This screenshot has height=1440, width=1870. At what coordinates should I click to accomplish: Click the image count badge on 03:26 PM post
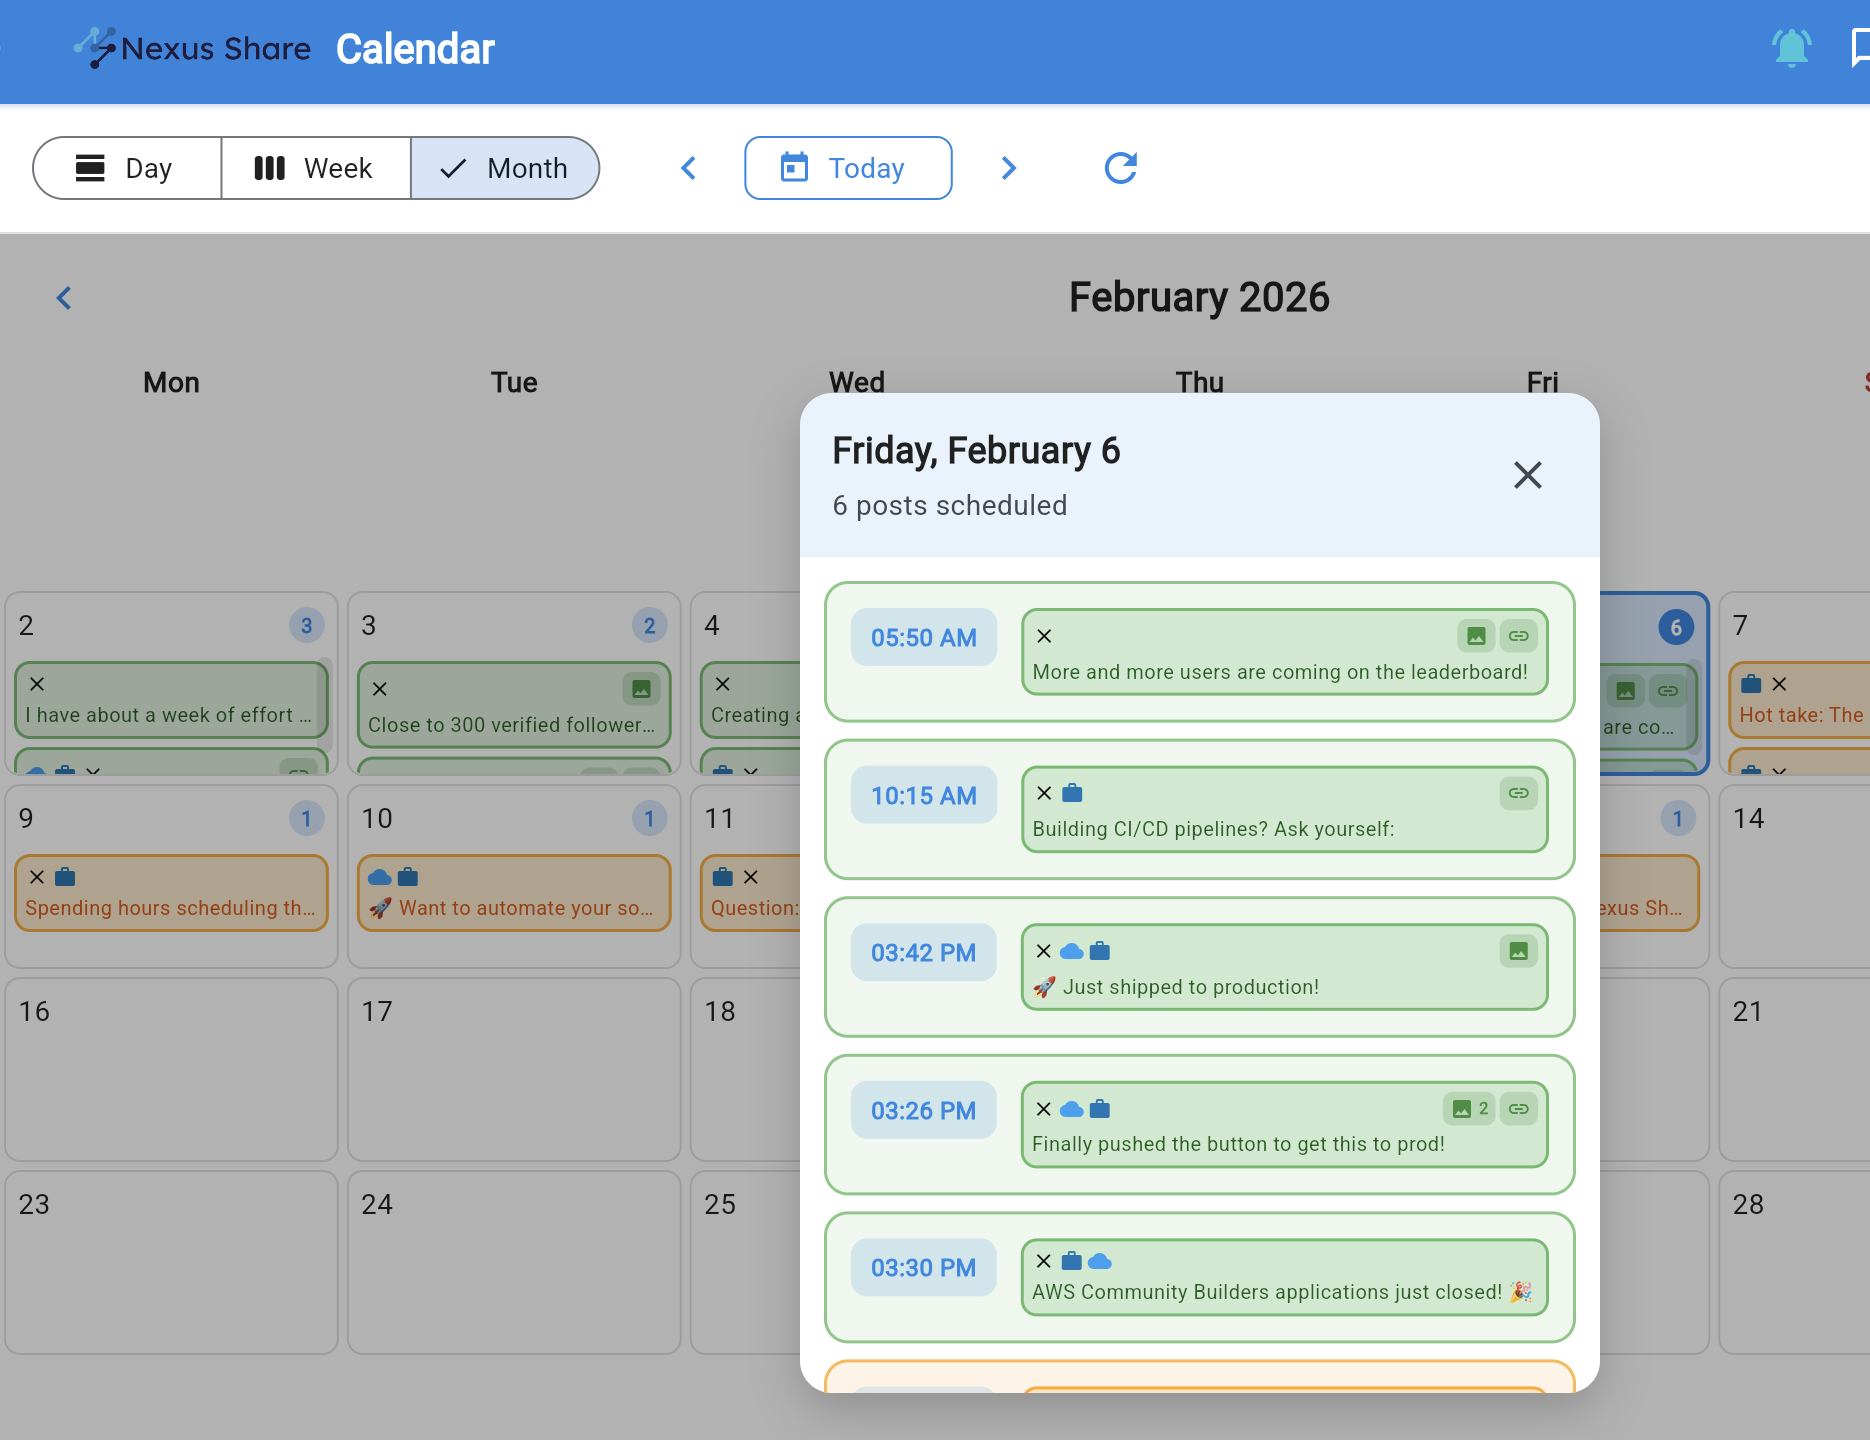[x=1469, y=1109]
